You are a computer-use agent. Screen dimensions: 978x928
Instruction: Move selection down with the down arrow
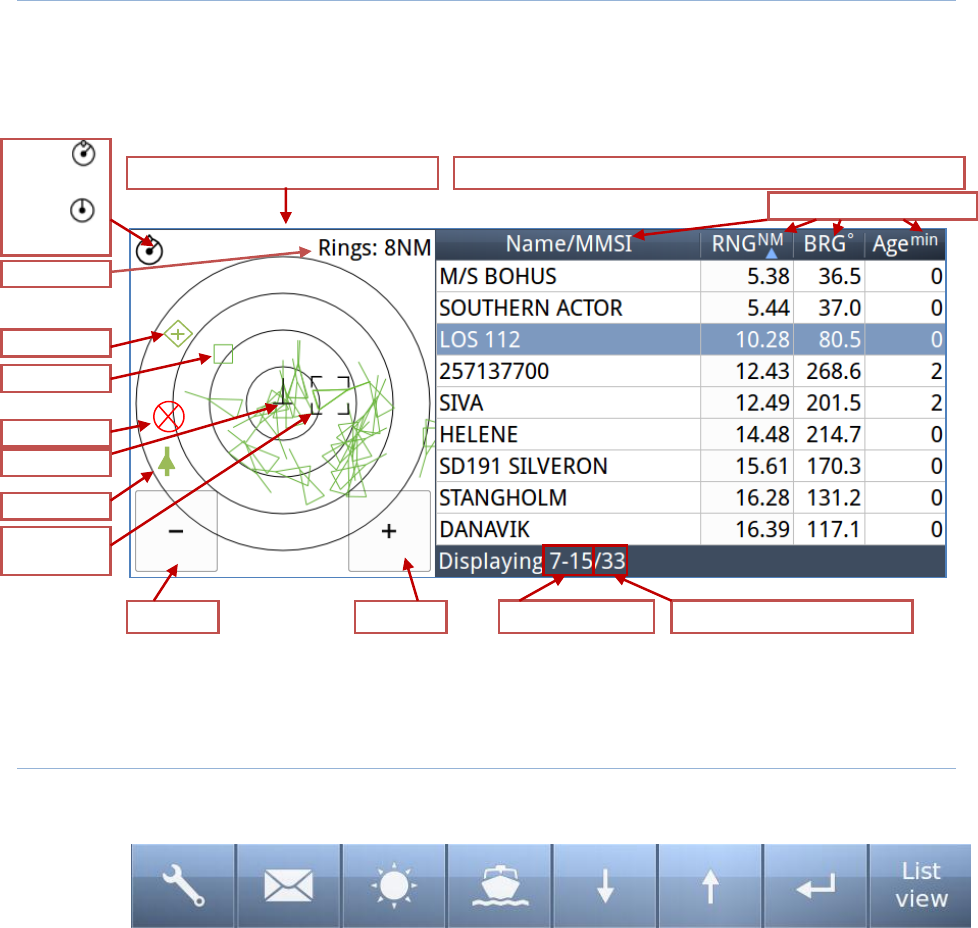click(x=605, y=886)
